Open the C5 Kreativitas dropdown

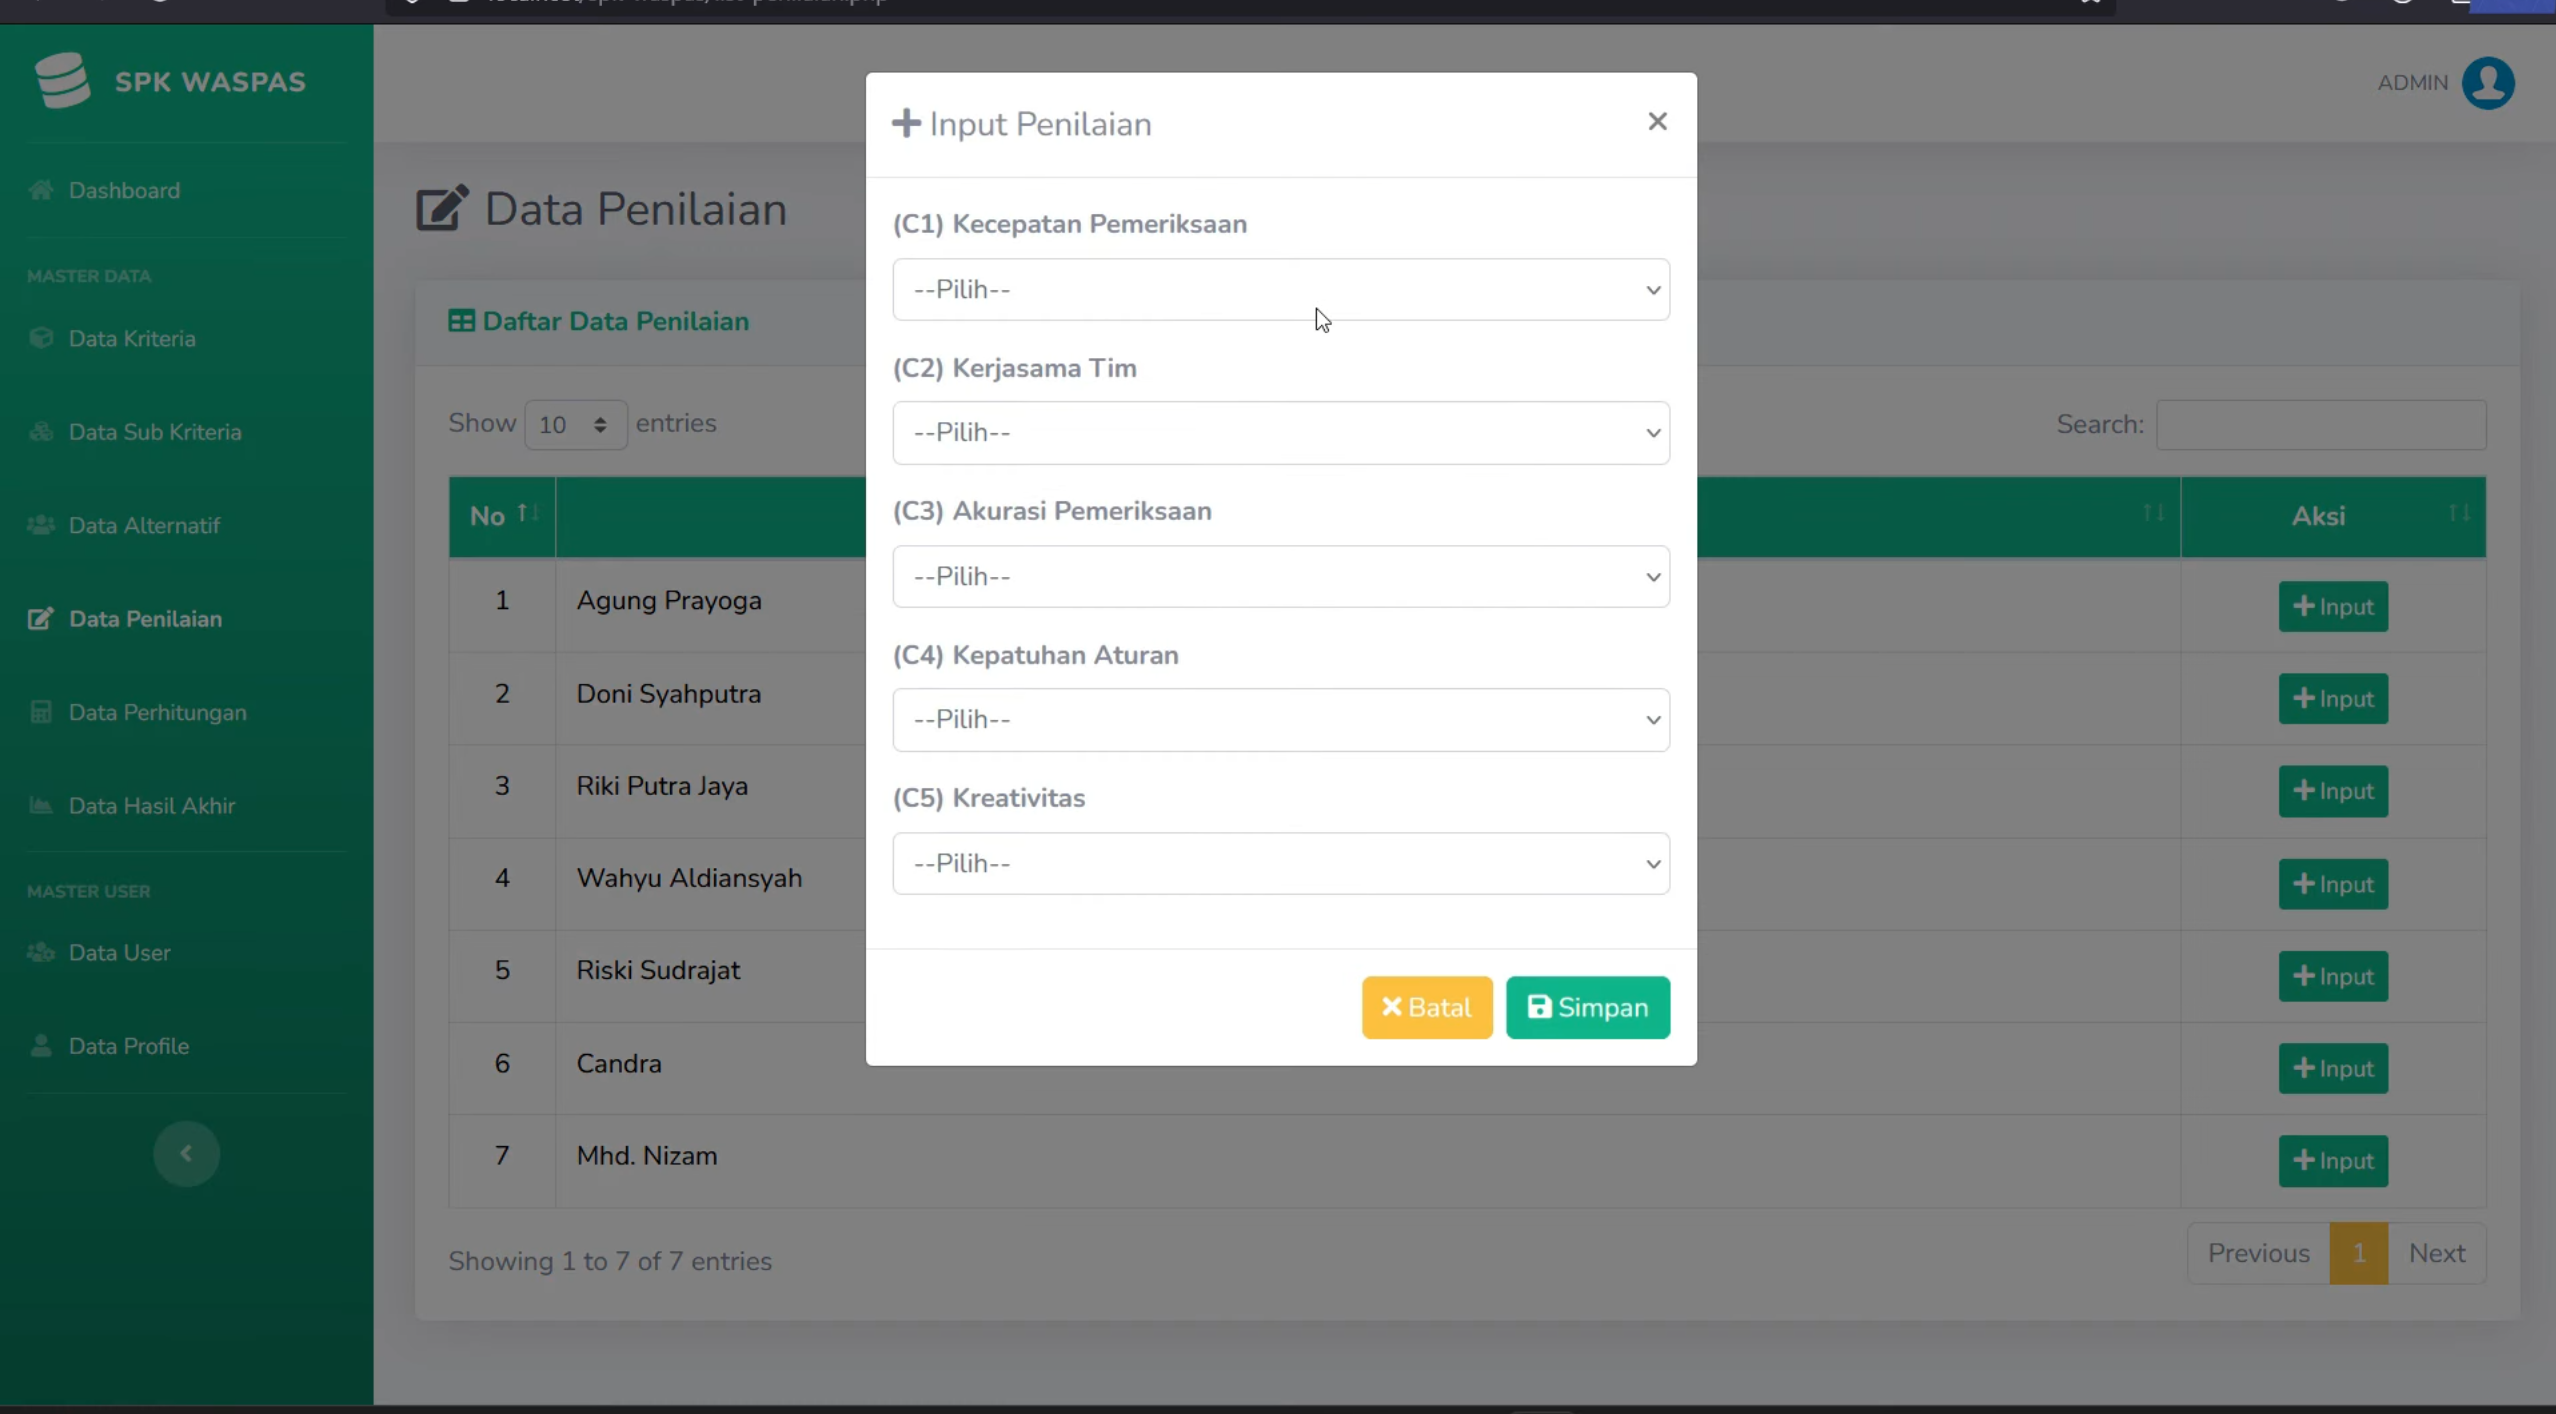[x=1281, y=863]
